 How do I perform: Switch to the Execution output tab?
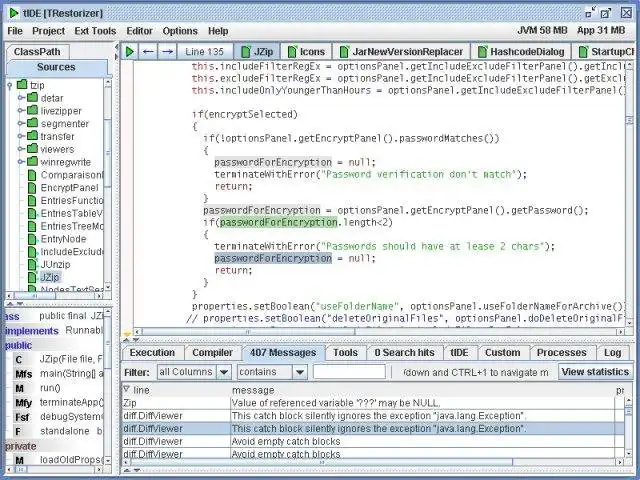click(152, 352)
